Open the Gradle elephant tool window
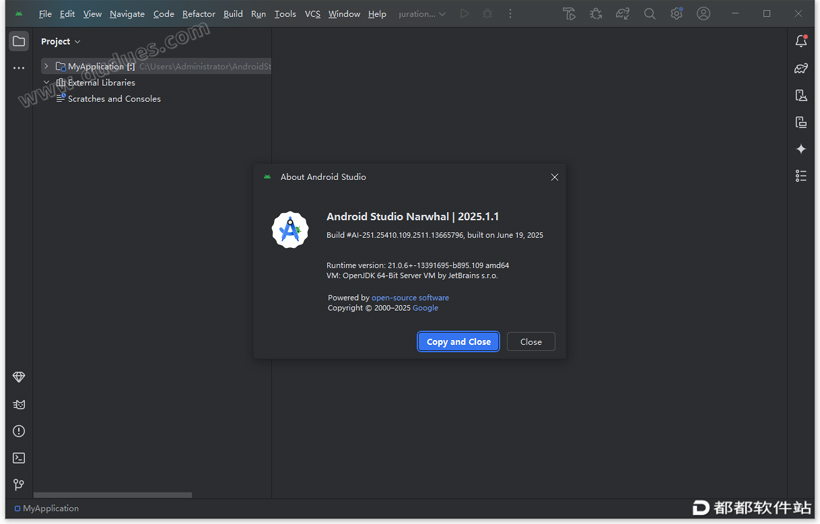Image resolution: width=820 pixels, height=524 pixels. [801, 68]
